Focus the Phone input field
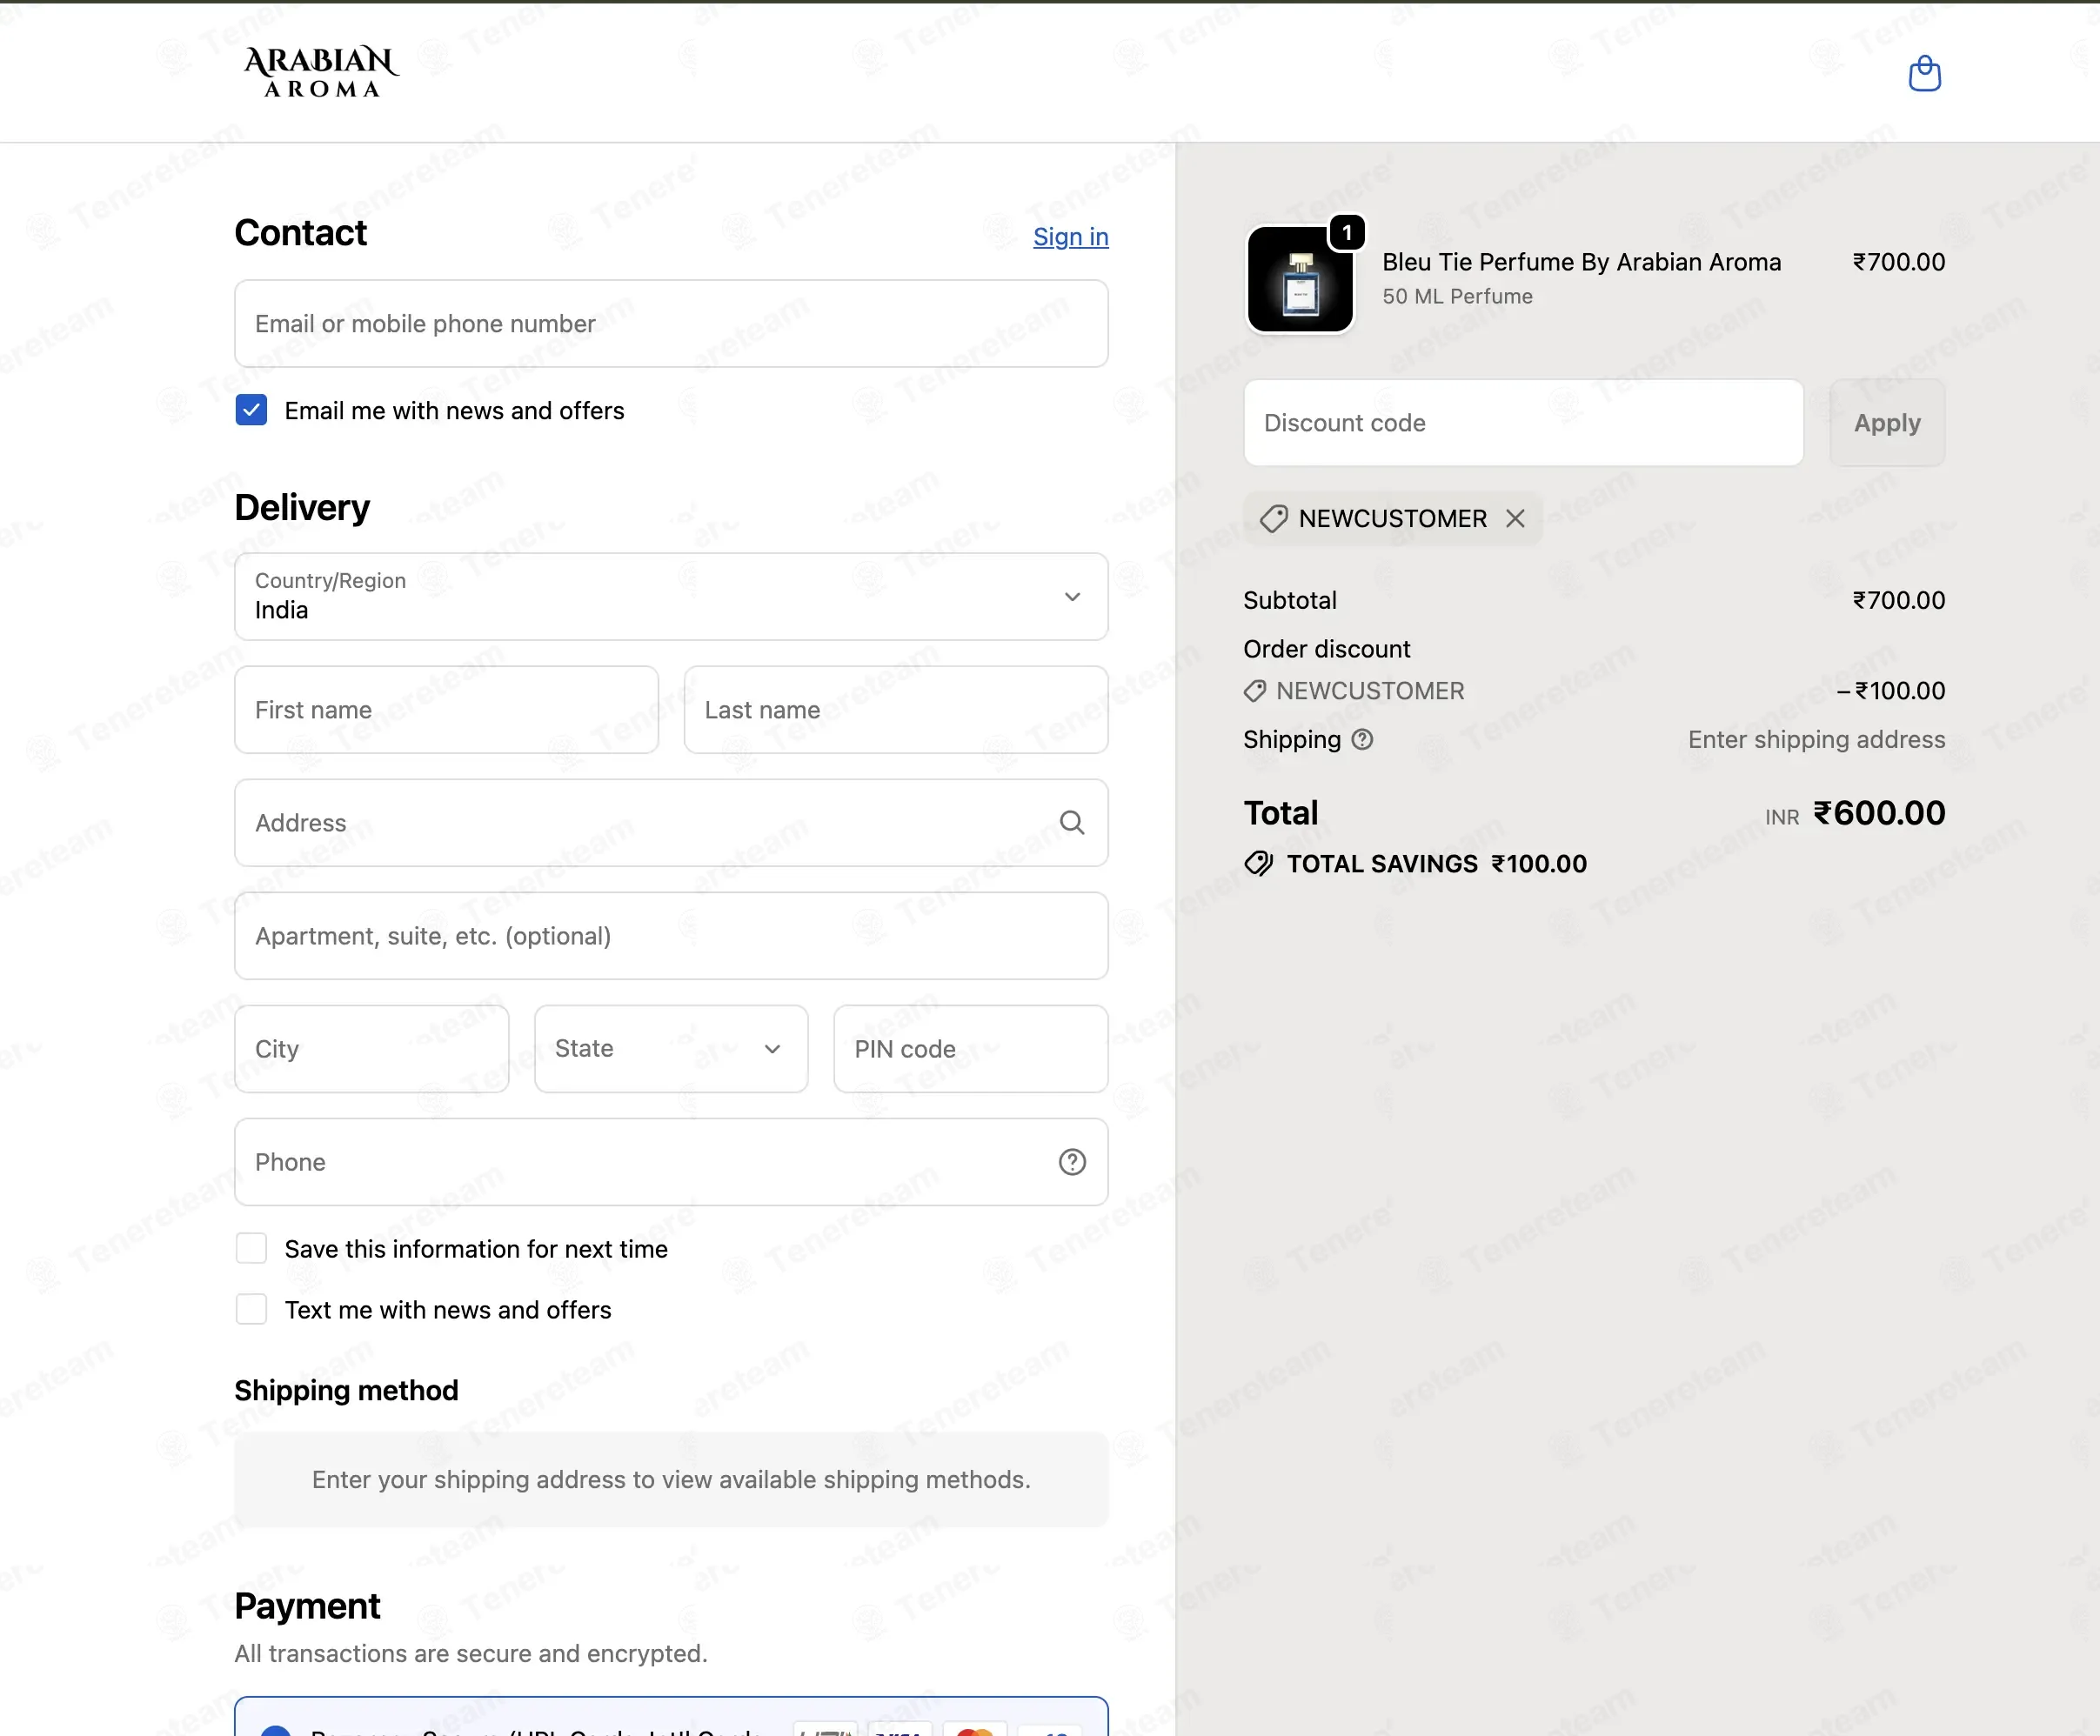The height and width of the screenshot is (1736, 2100). click(671, 1161)
